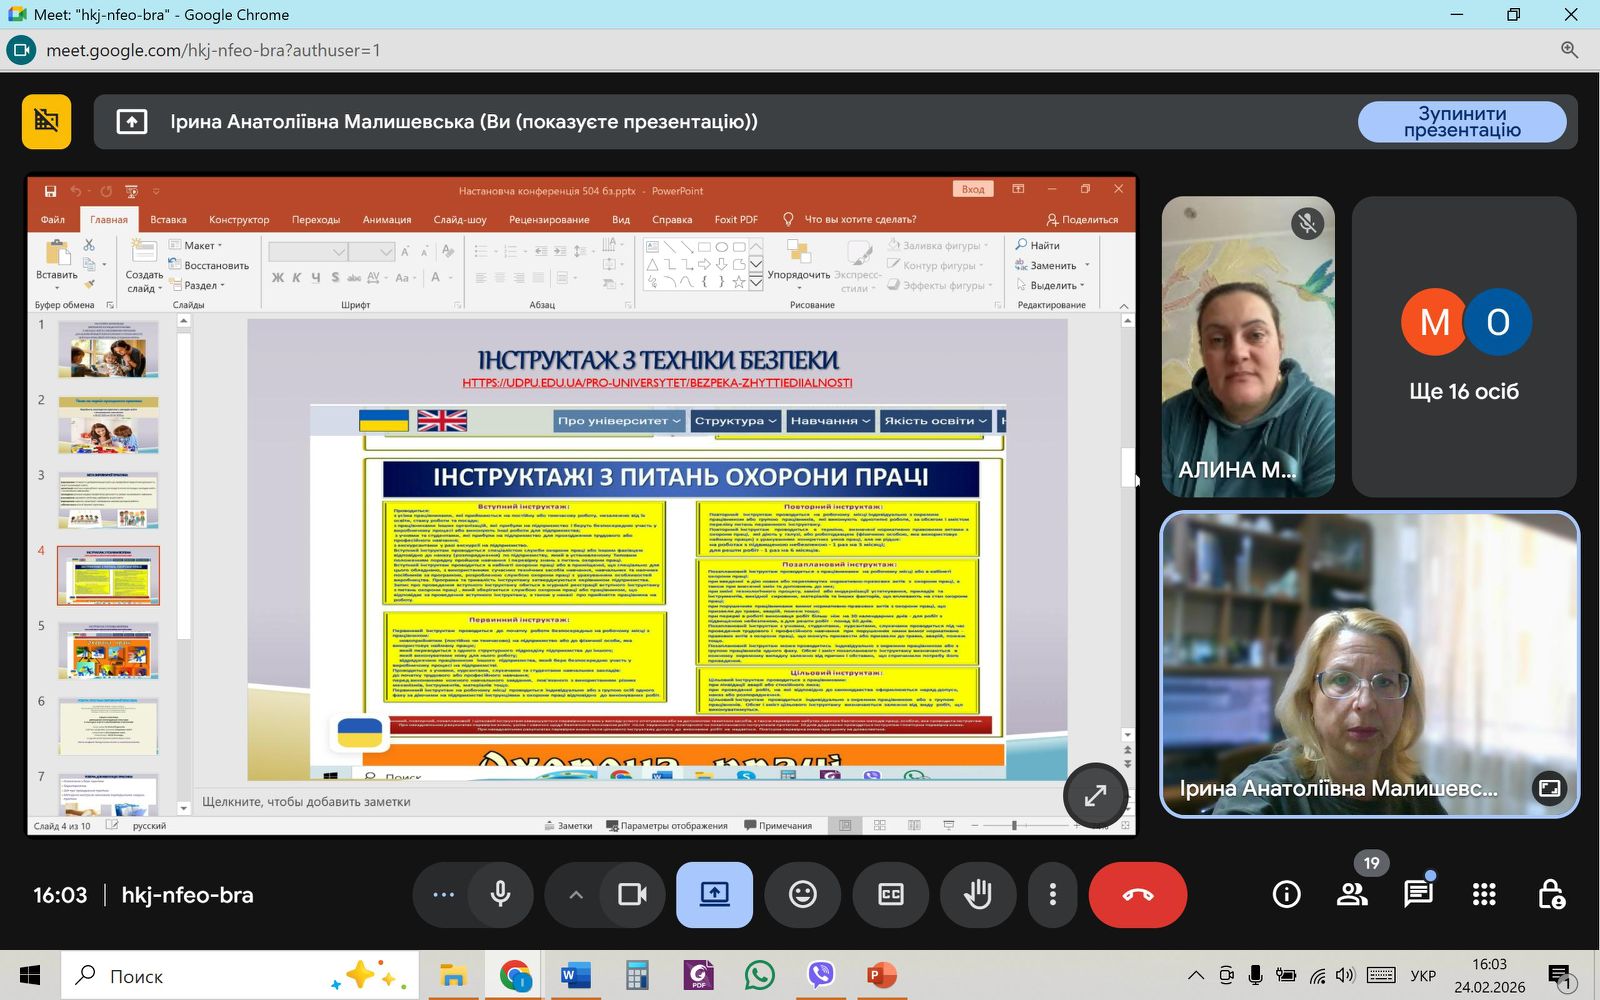Select the 'Анимация' ribbon tab

coord(387,219)
